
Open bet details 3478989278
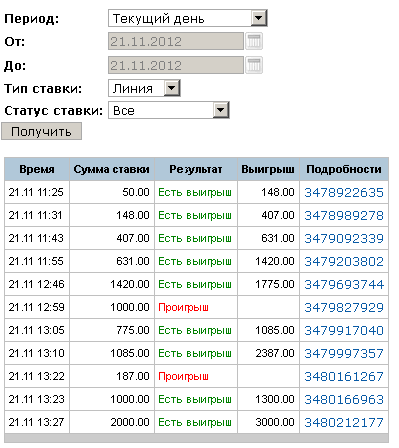[344, 216]
